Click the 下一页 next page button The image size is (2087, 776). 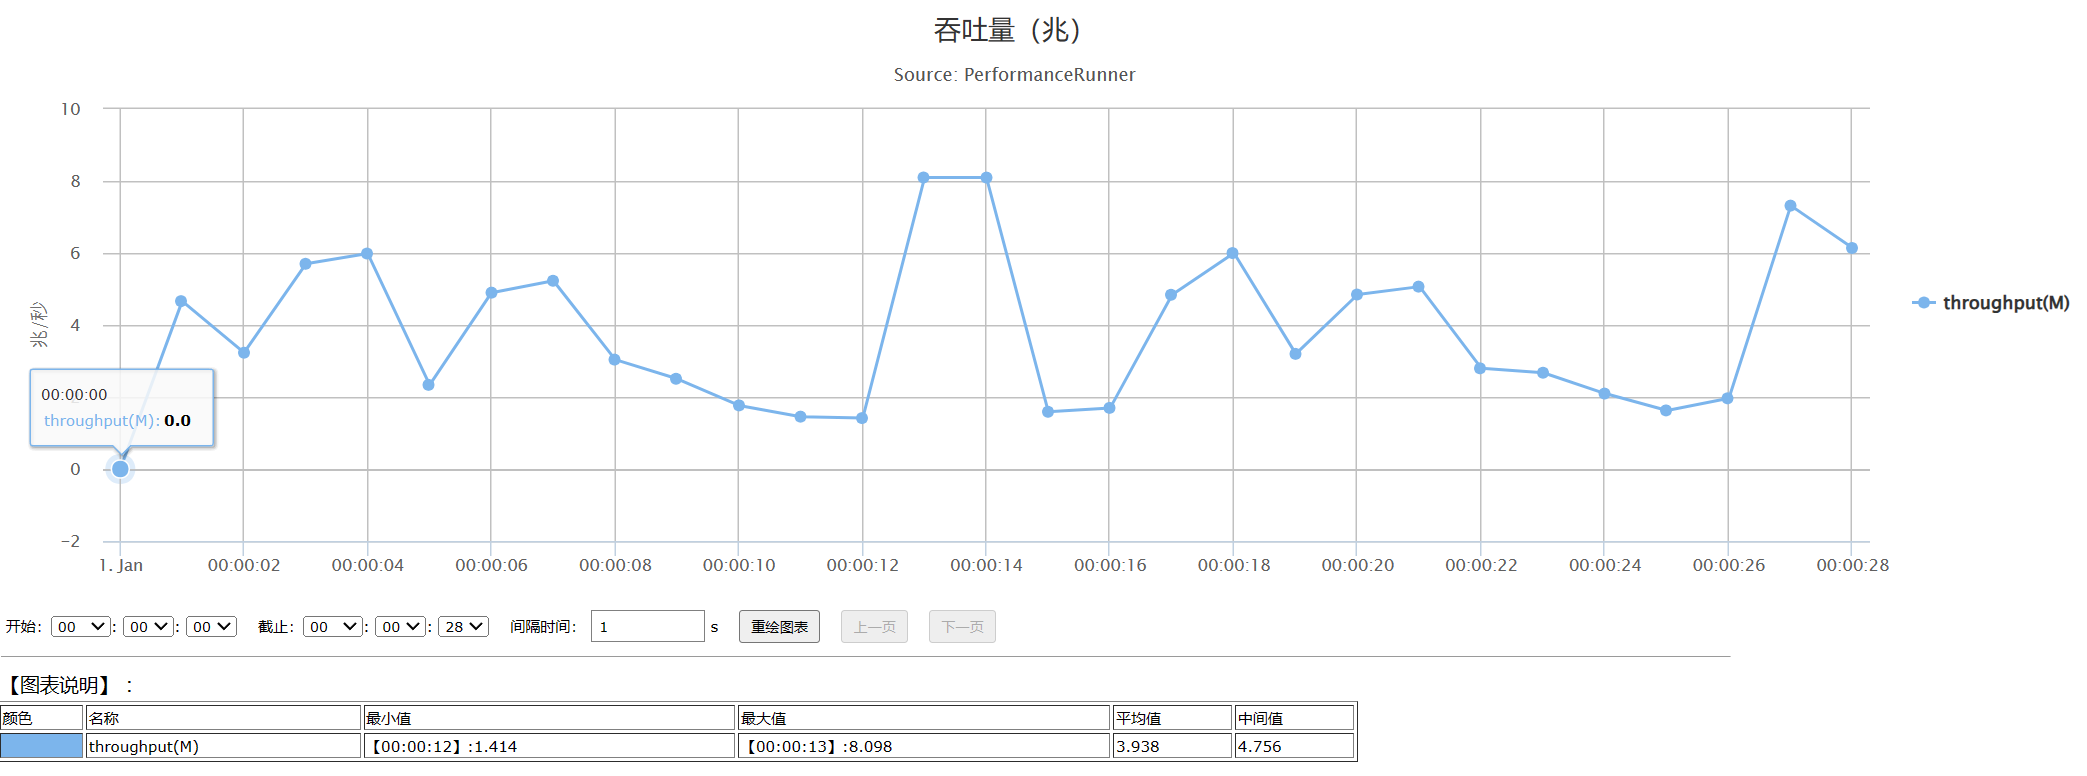tap(962, 627)
